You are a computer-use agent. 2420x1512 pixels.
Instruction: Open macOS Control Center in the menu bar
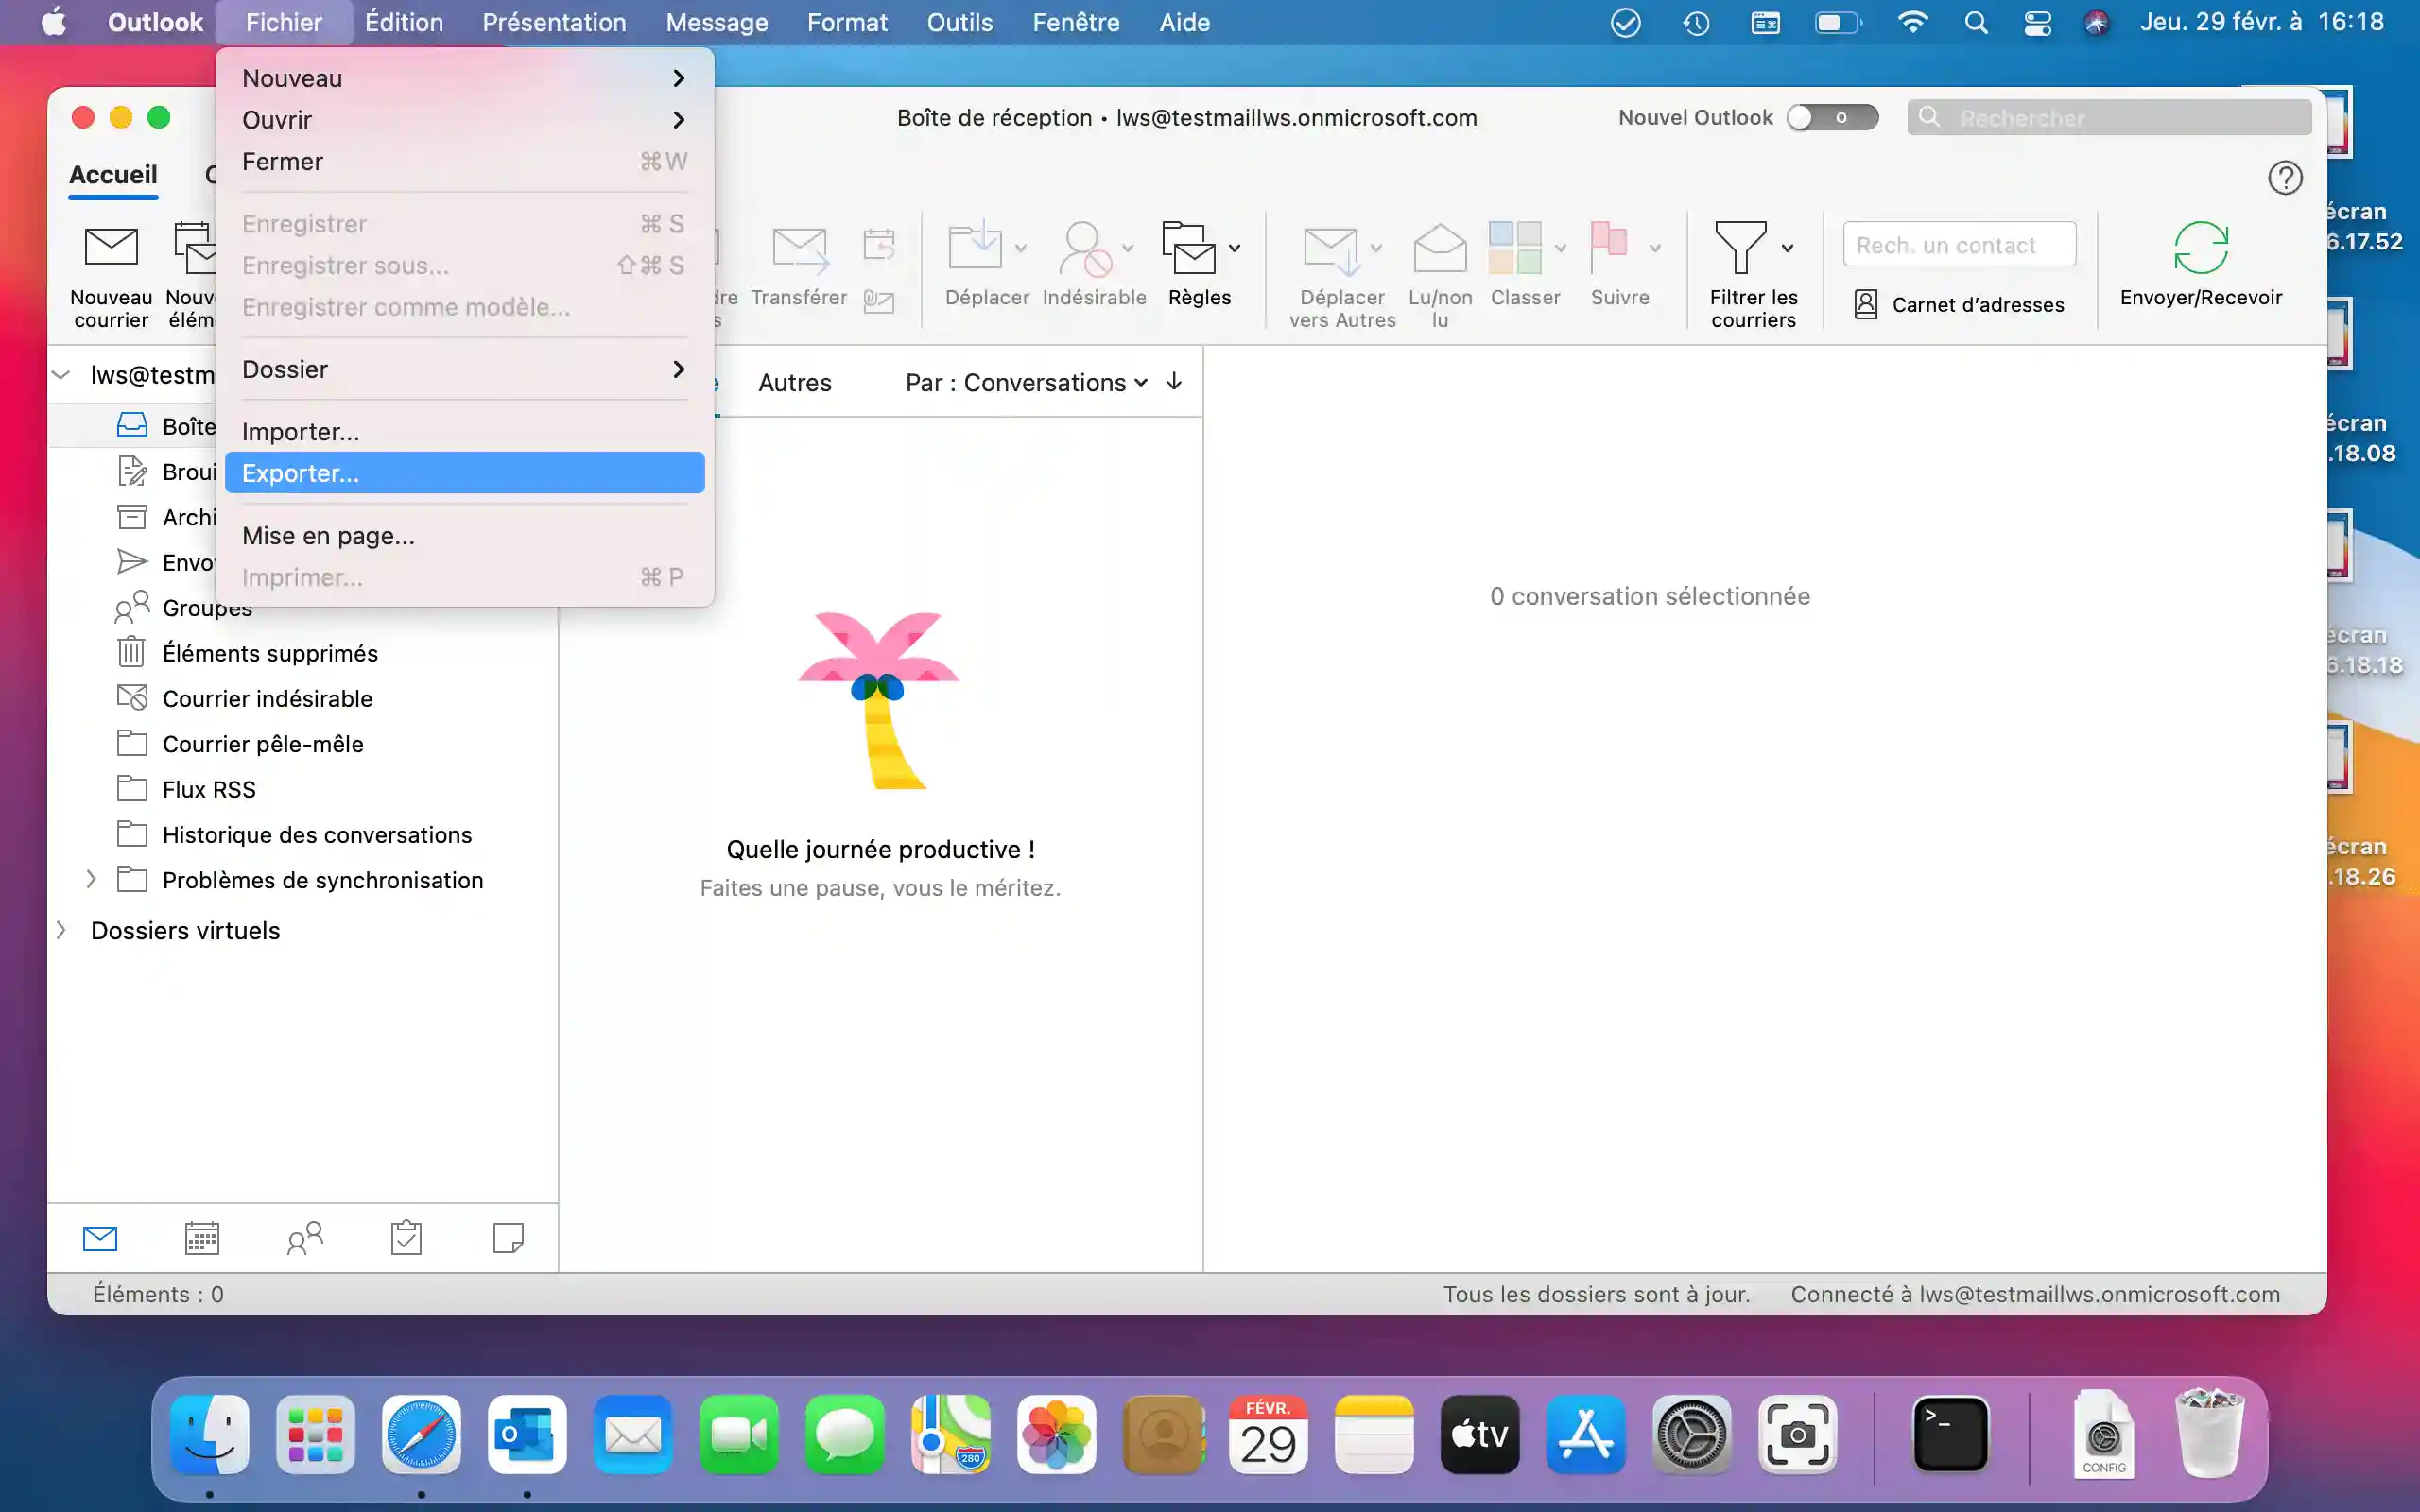(2037, 22)
